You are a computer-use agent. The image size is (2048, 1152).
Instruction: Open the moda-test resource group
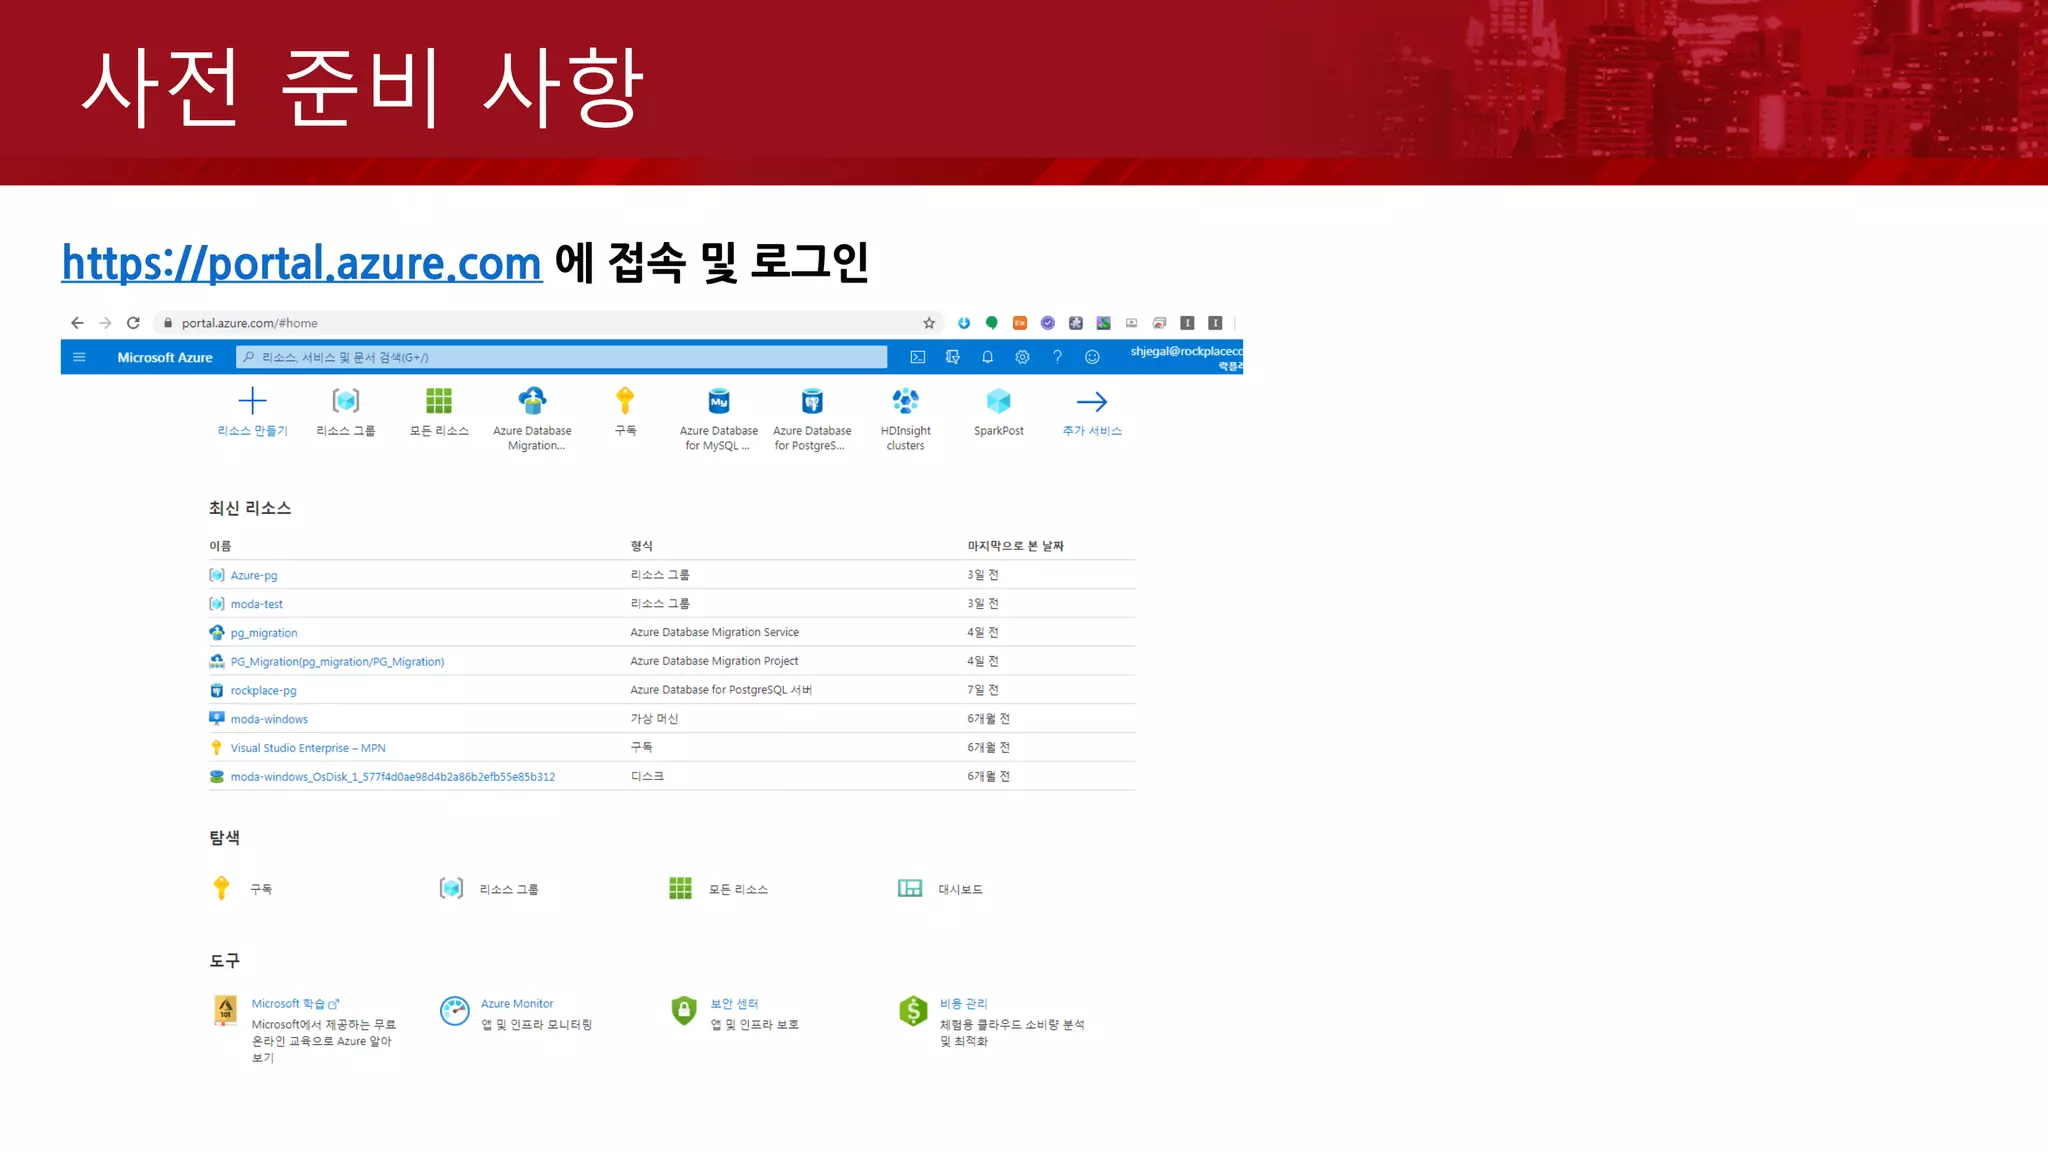click(257, 604)
